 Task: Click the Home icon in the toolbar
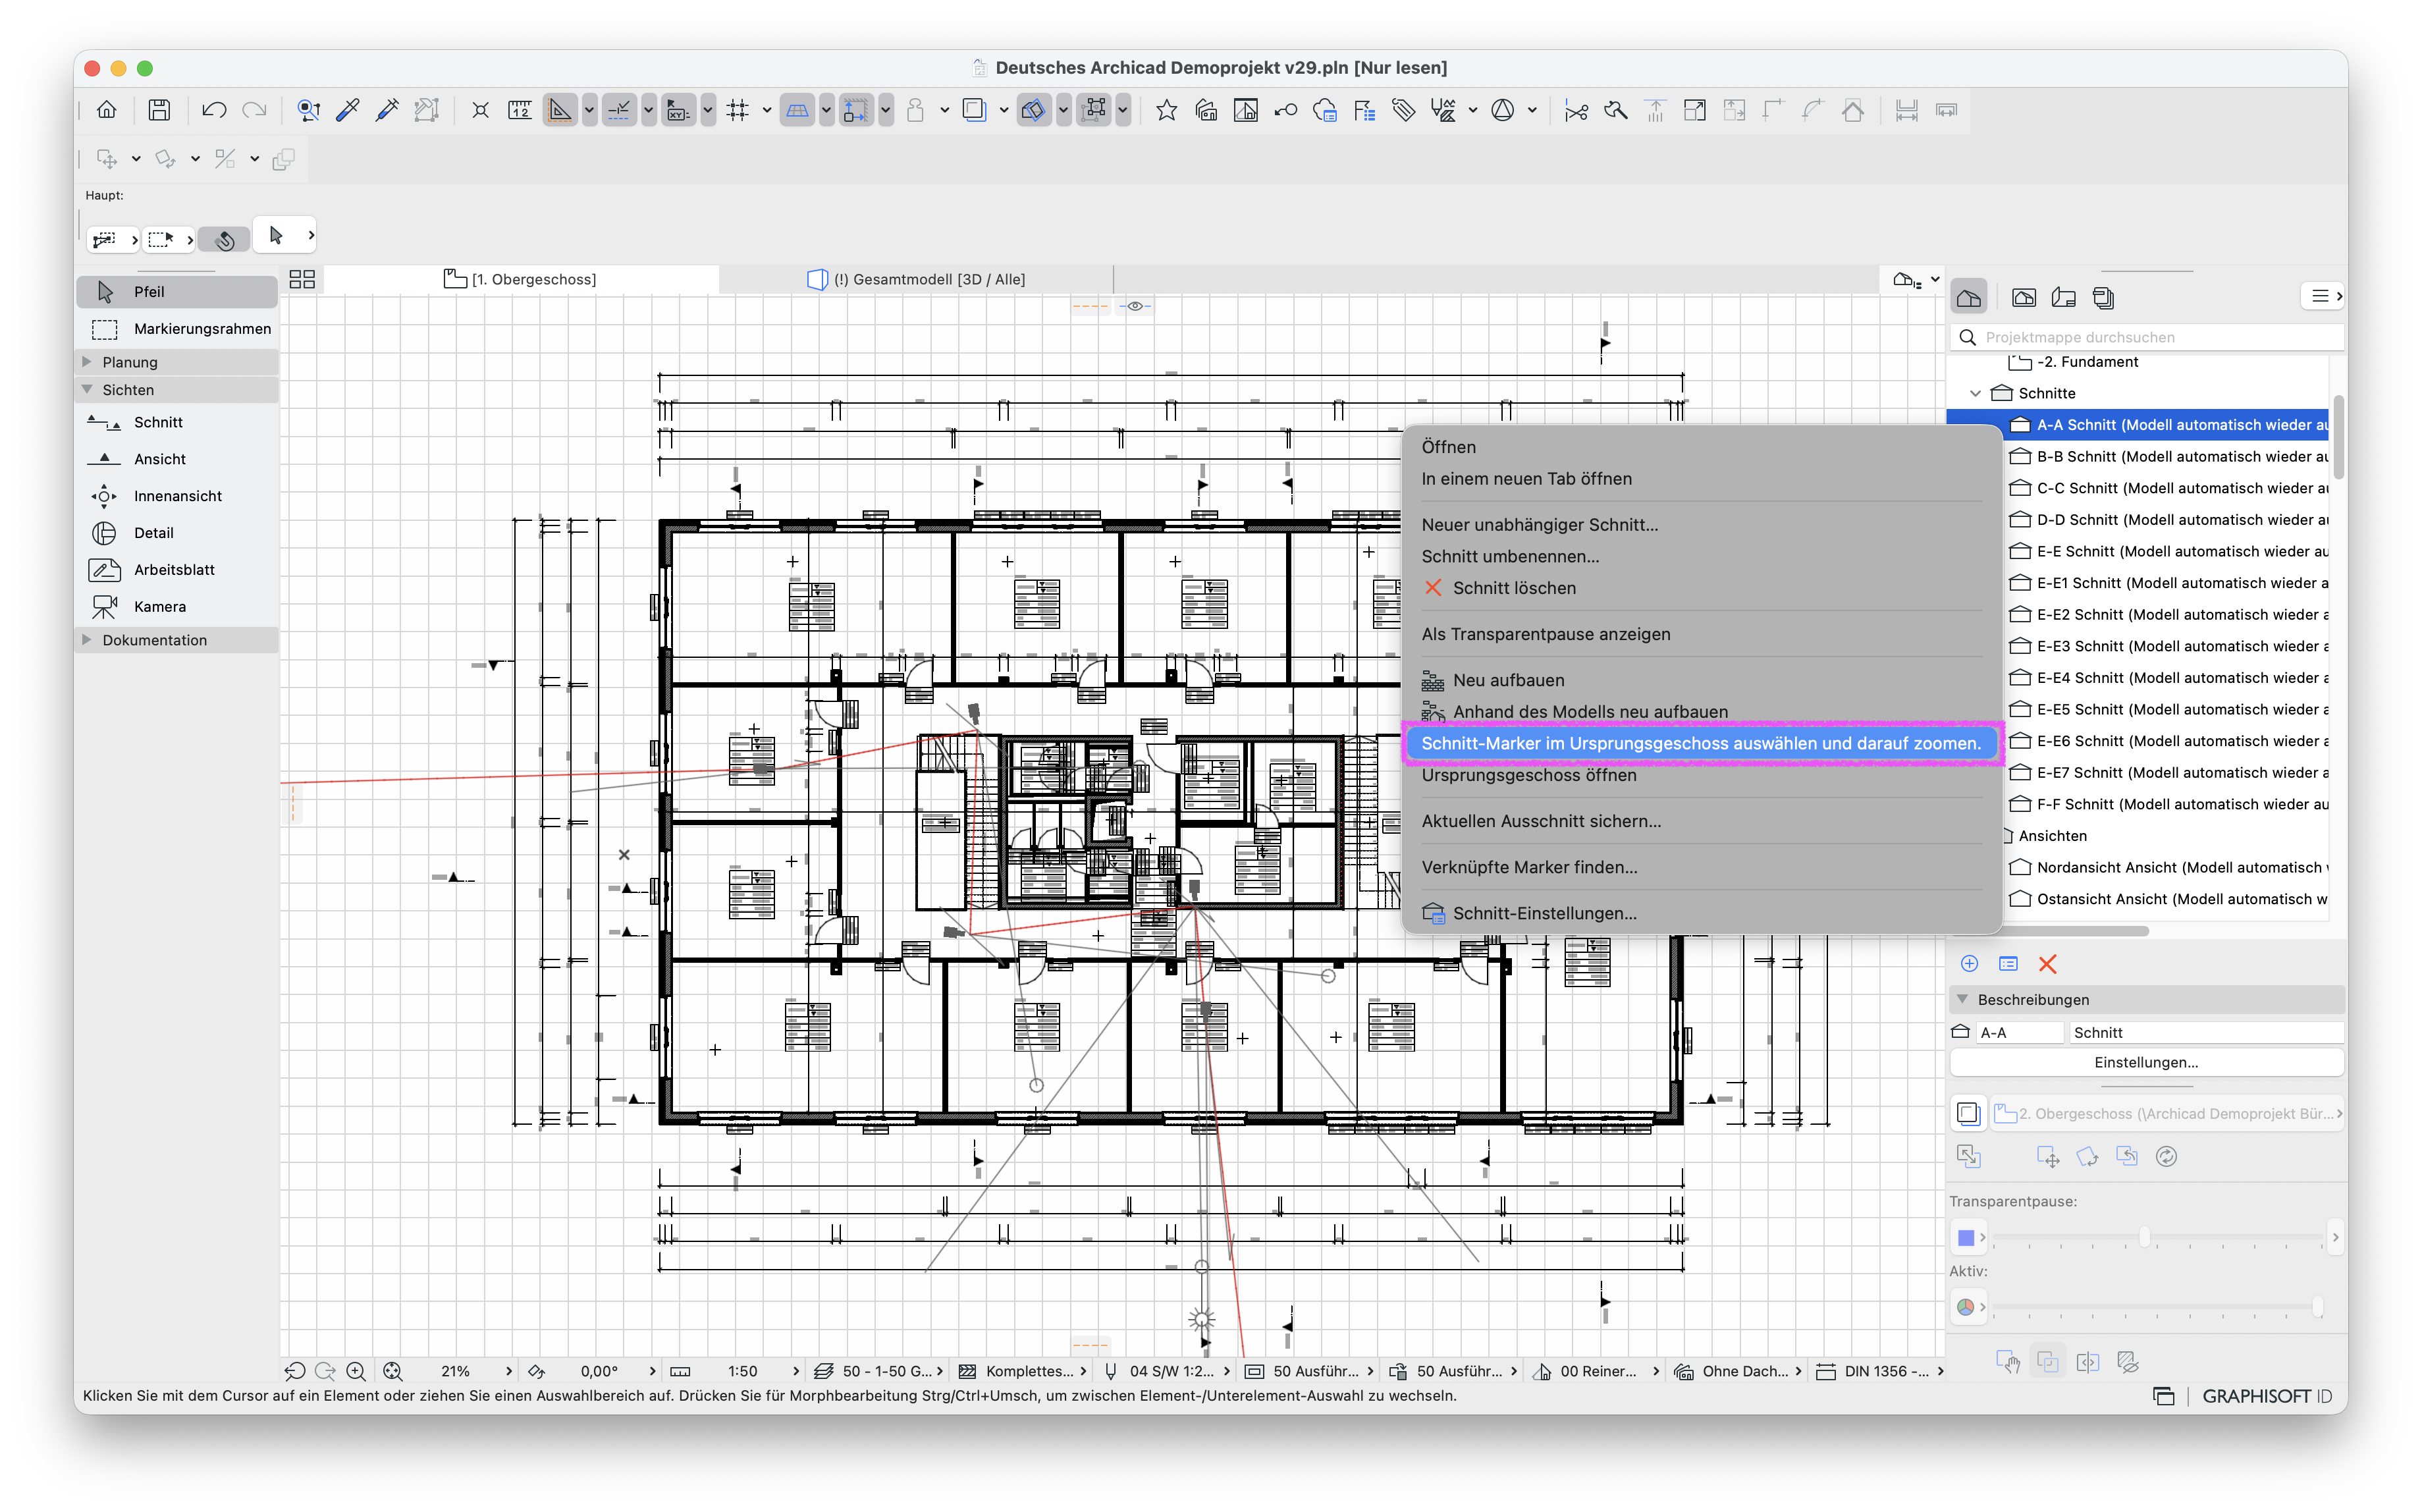point(107,110)
